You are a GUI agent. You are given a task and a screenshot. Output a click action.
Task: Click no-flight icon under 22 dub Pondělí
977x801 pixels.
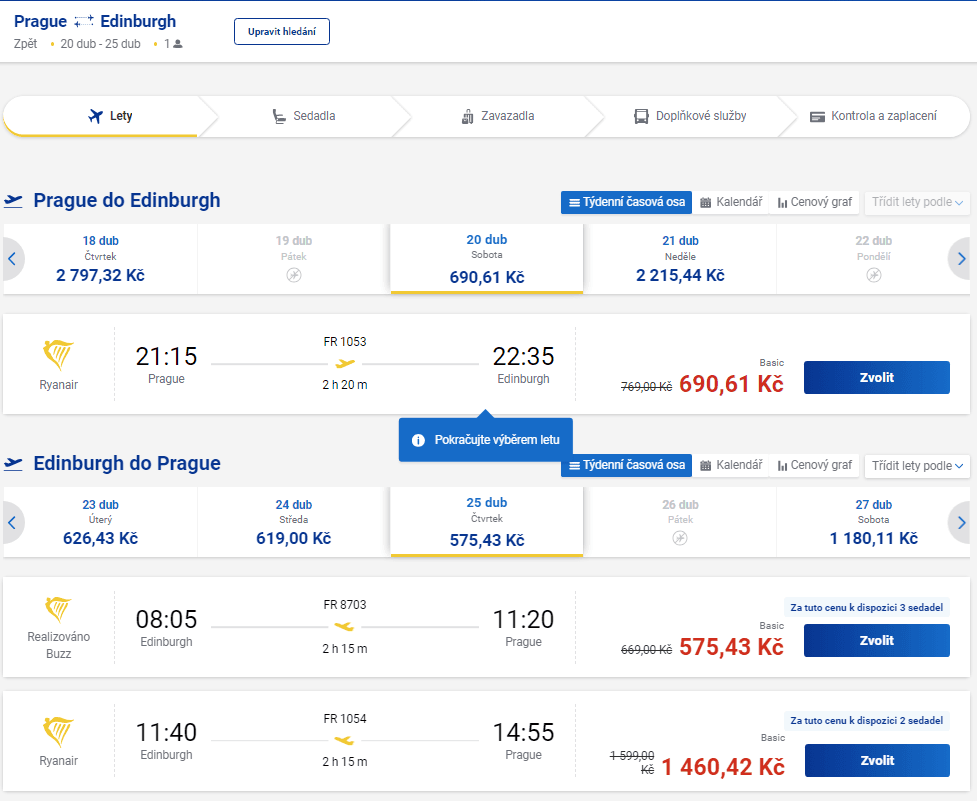point(874,275)
